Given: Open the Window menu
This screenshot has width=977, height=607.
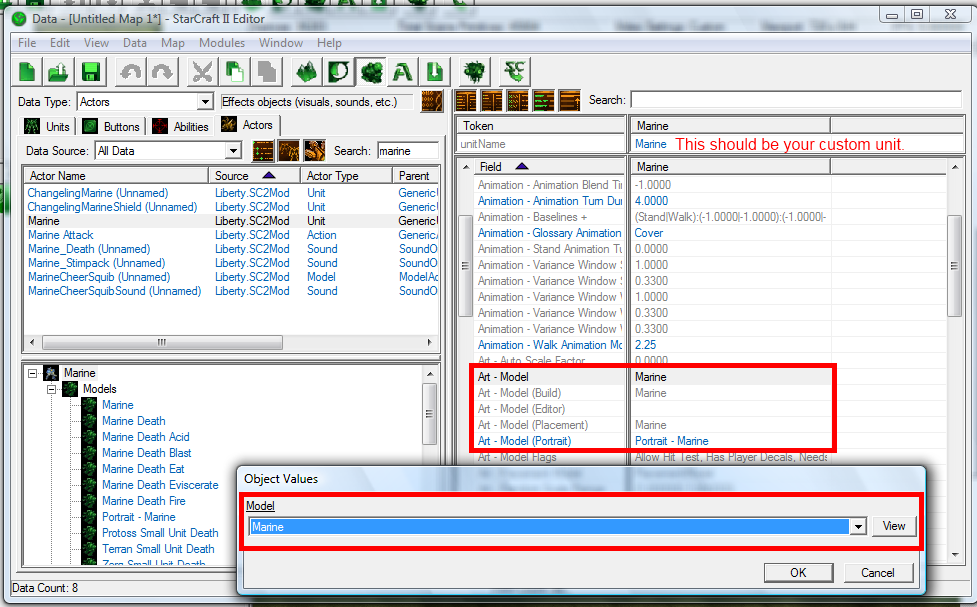Looking at the screenshot, I should coord(281,43).
